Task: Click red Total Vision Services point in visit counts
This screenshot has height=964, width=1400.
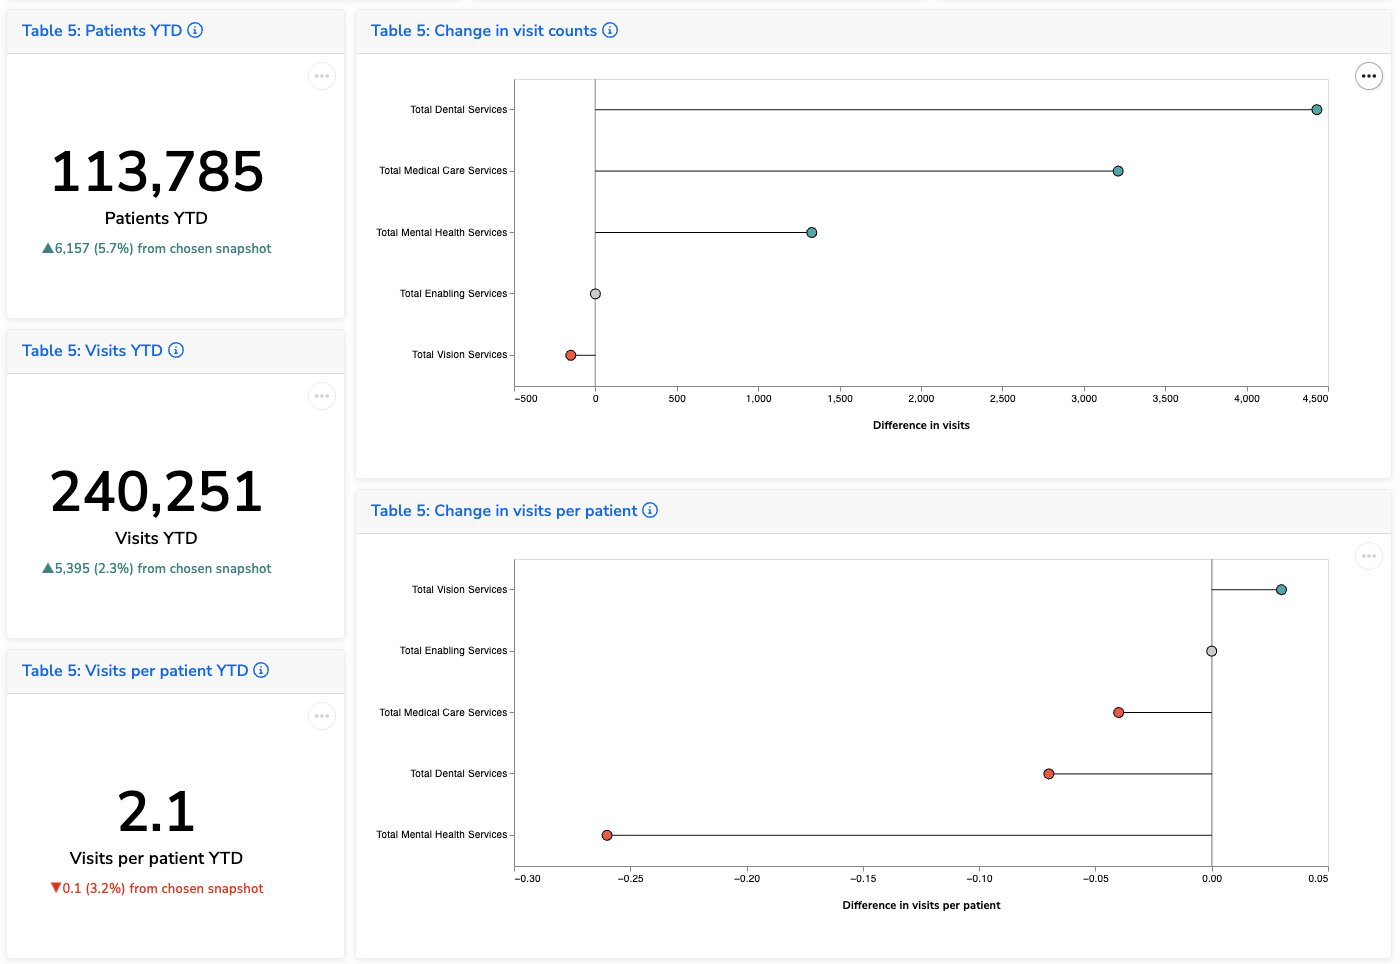Action: (571, 355)
